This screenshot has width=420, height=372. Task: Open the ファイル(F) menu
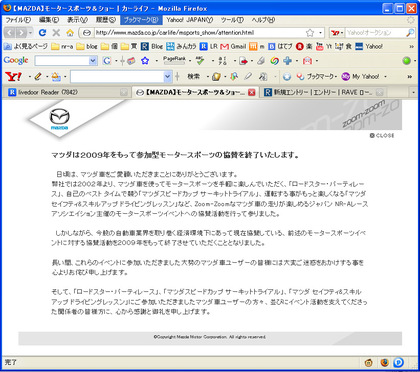[x=18, y=20]
